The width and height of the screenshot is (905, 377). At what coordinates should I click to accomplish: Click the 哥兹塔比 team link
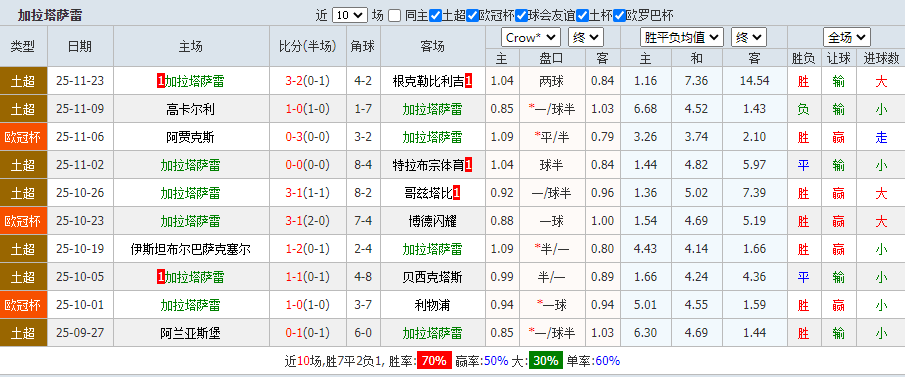pos(428,193)
